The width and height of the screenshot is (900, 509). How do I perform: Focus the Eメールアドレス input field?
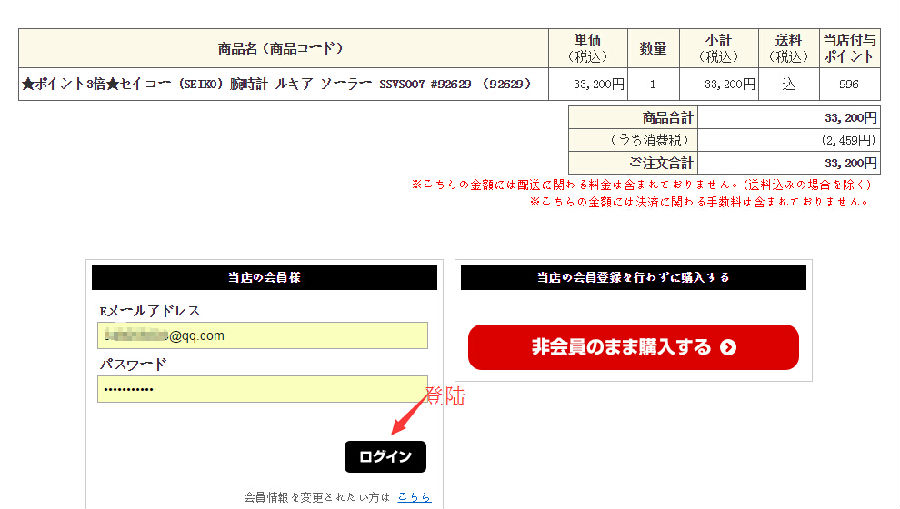[263, 336]
